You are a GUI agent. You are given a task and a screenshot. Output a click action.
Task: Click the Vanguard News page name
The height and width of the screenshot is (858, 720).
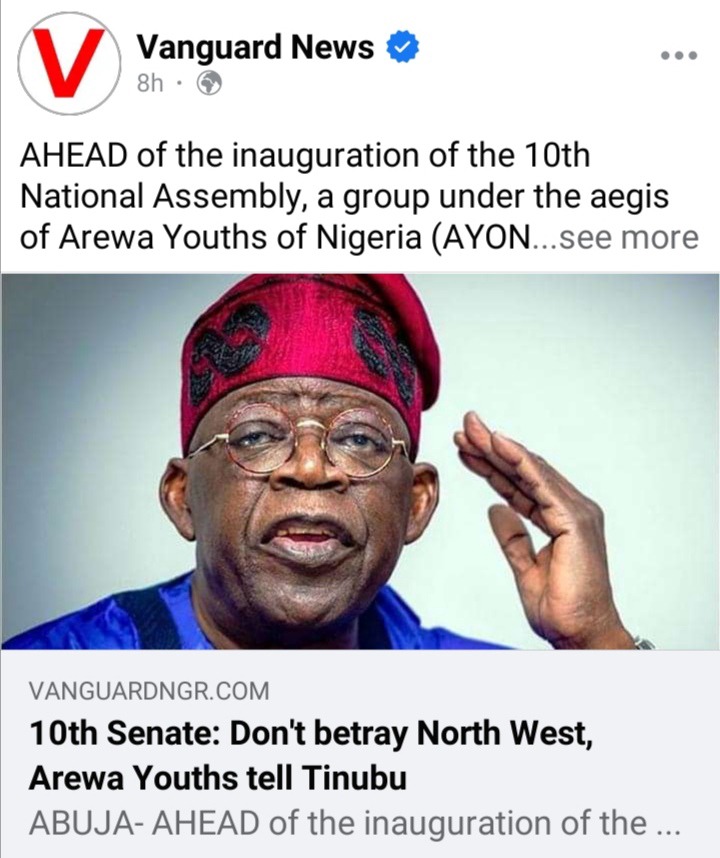tap(256, 47)
